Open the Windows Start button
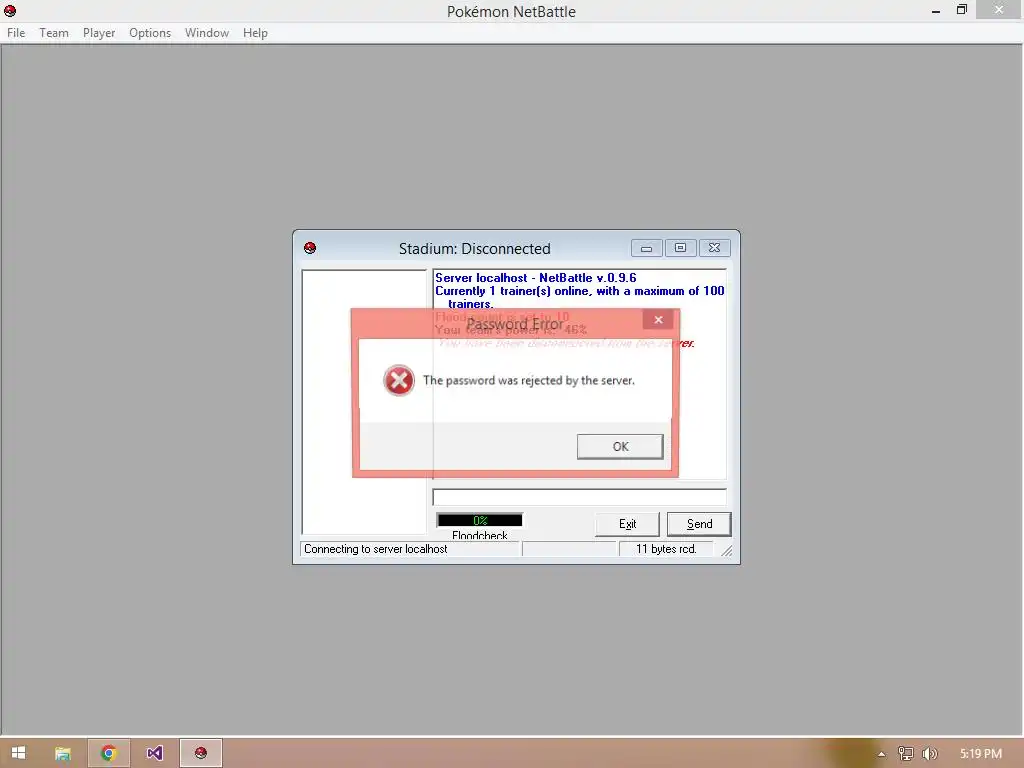Screen dimensions: 1024x768 click(18, 753)
